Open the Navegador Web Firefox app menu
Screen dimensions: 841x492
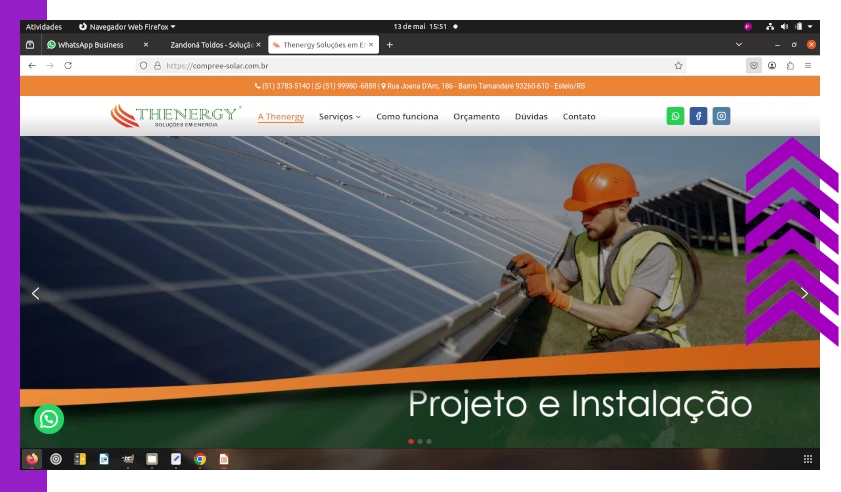coord(127,26)
